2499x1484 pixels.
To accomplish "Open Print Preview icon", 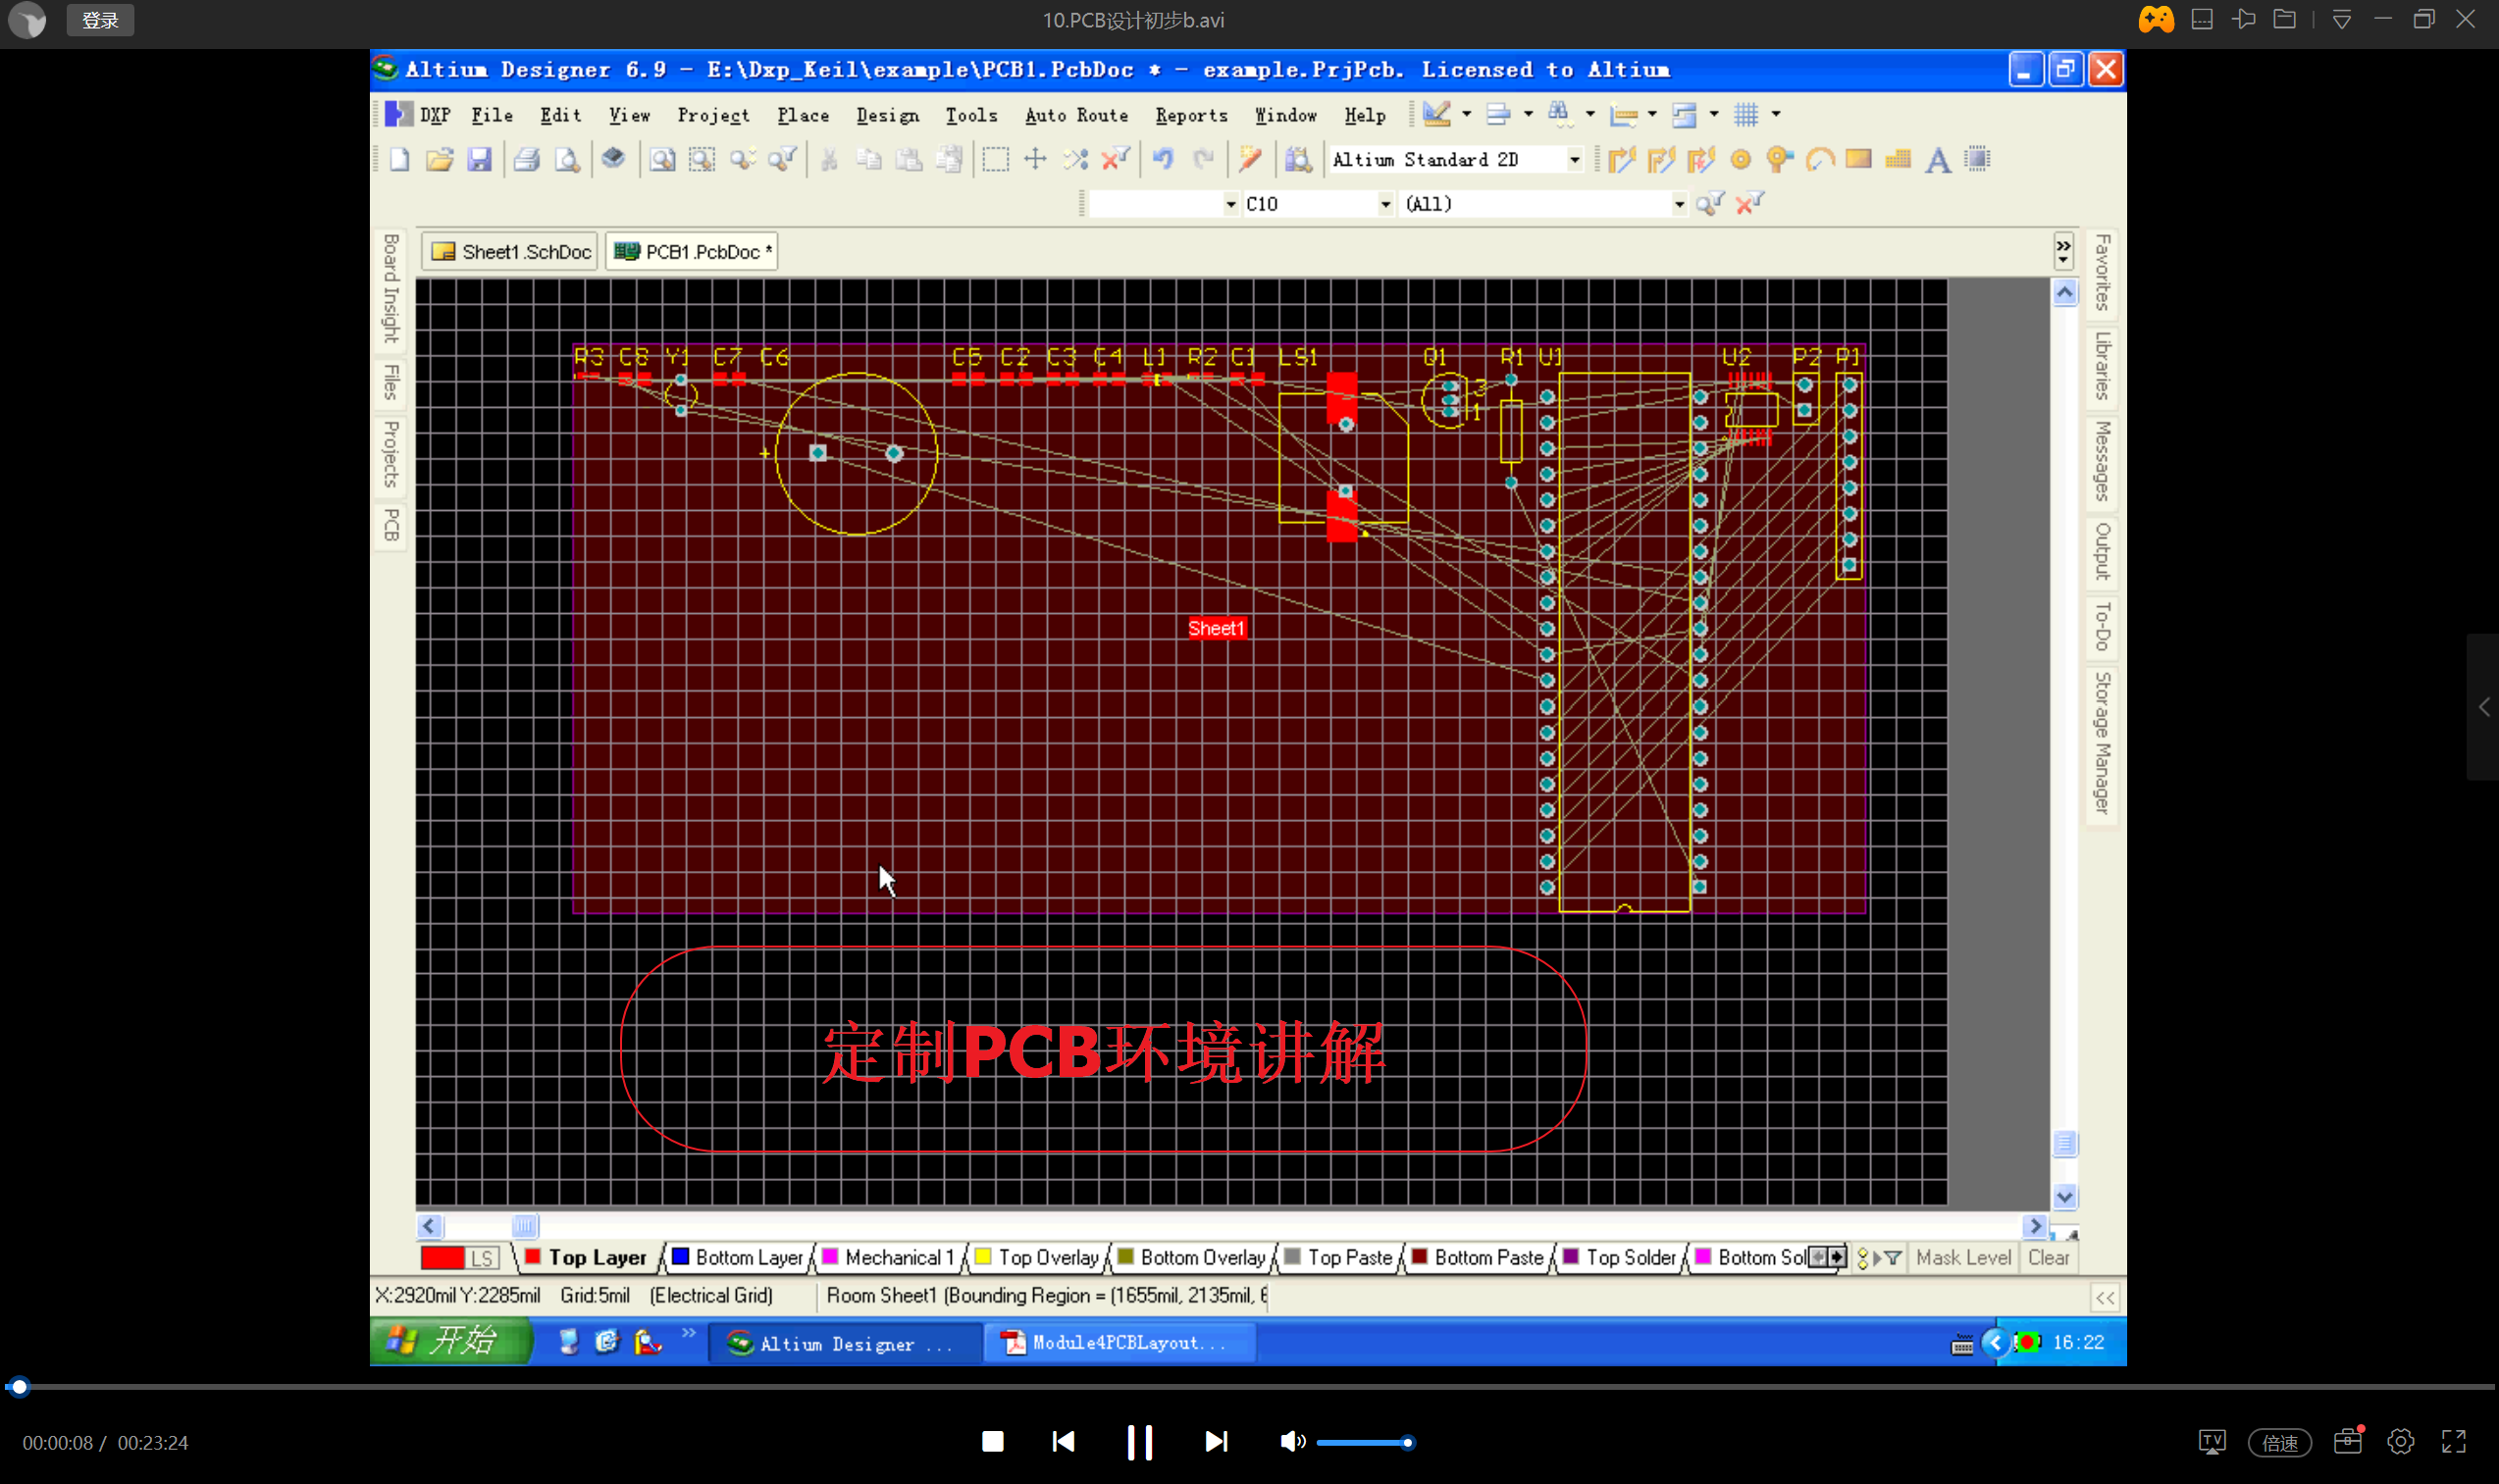I will click(x=567, y=159).
